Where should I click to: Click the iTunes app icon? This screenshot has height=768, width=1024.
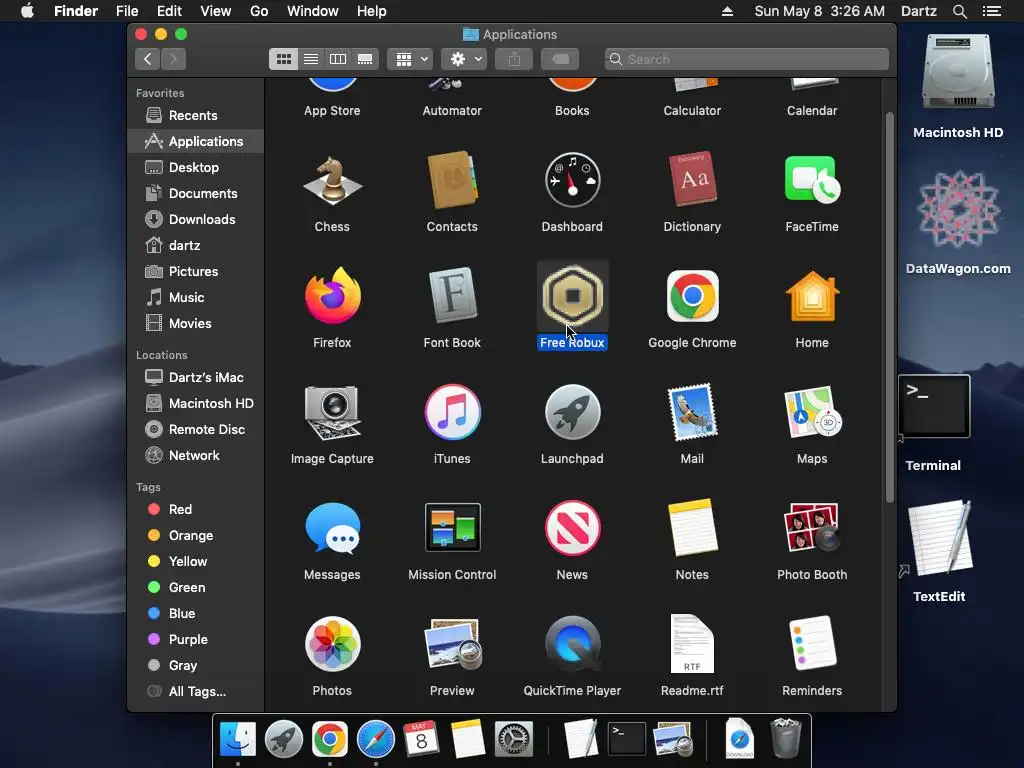pos(452,413)
